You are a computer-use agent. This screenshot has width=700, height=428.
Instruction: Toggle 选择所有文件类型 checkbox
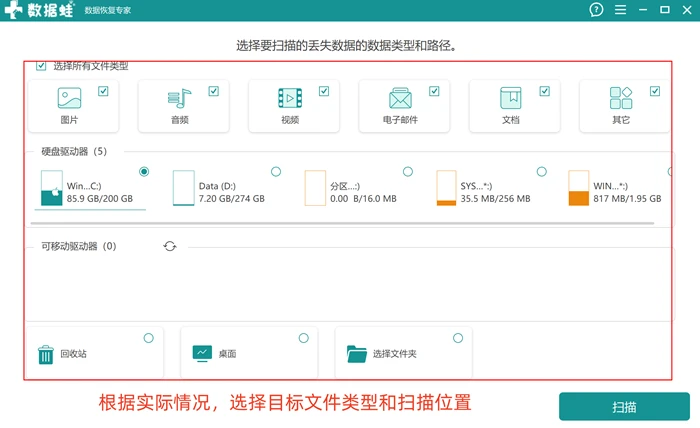tap(41, 66)
